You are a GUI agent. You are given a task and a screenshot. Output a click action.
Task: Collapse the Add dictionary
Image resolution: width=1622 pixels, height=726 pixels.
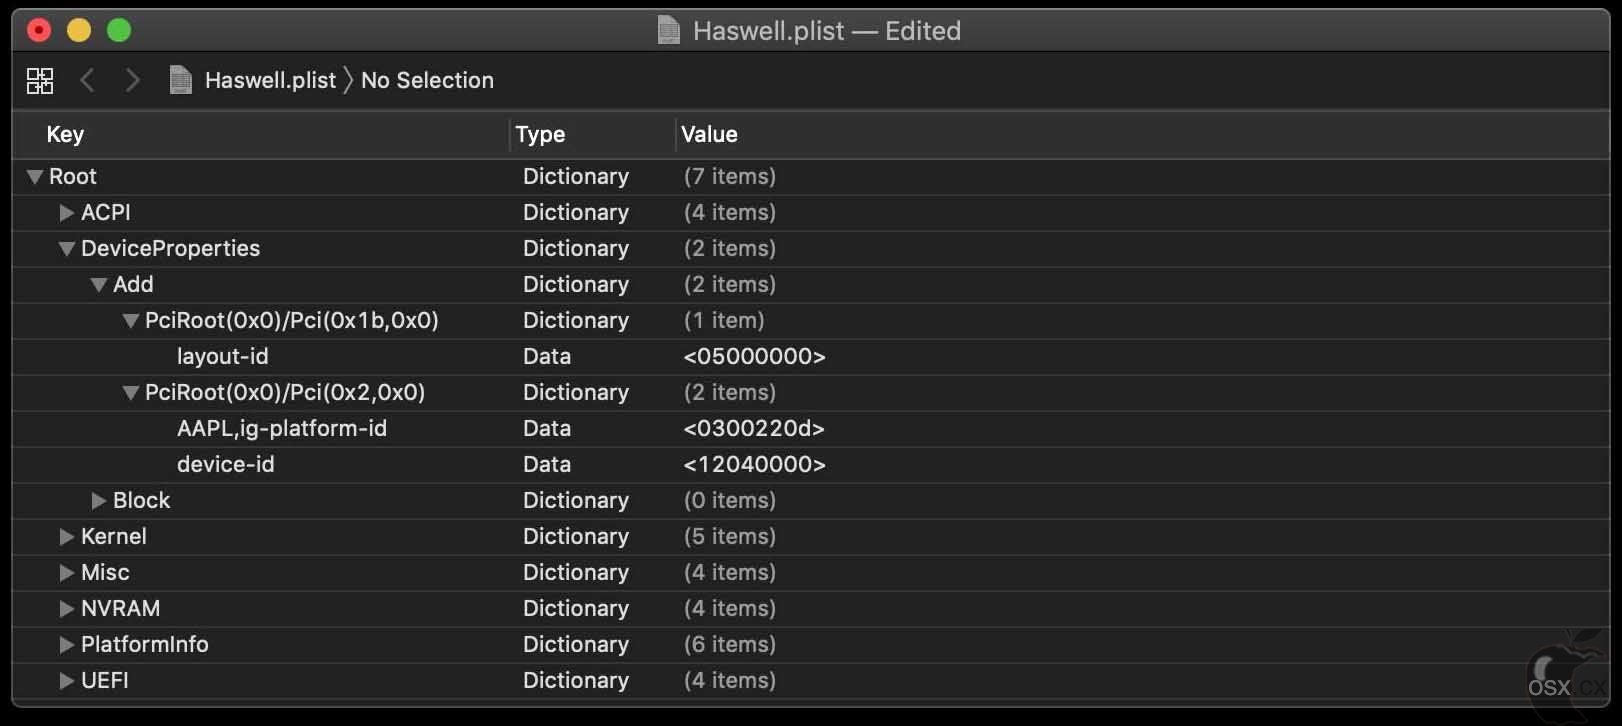pyautogui.click(x=99, y=285)
